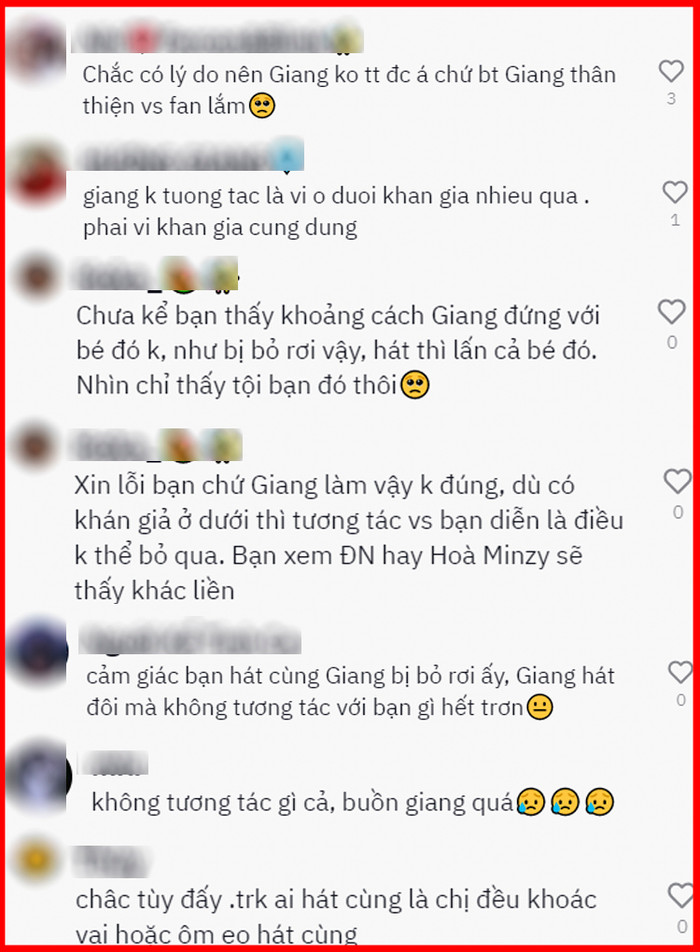Like the comment starting 'chắc tùy đấy'

(680, 896)
